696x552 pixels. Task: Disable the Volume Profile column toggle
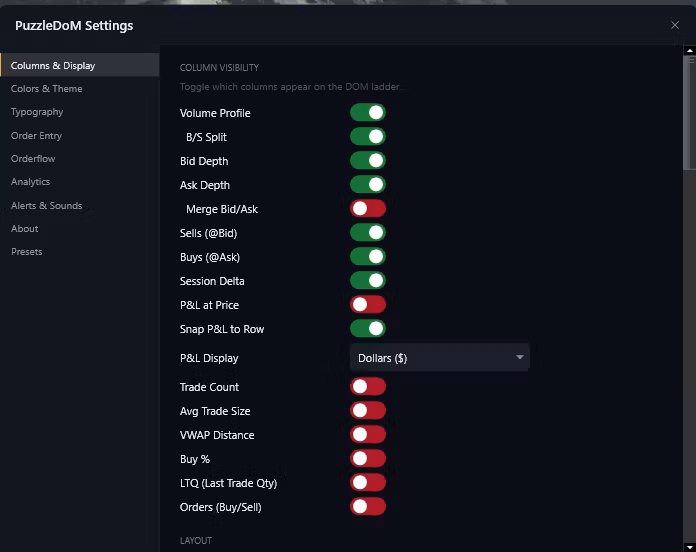tap(368, 113)
